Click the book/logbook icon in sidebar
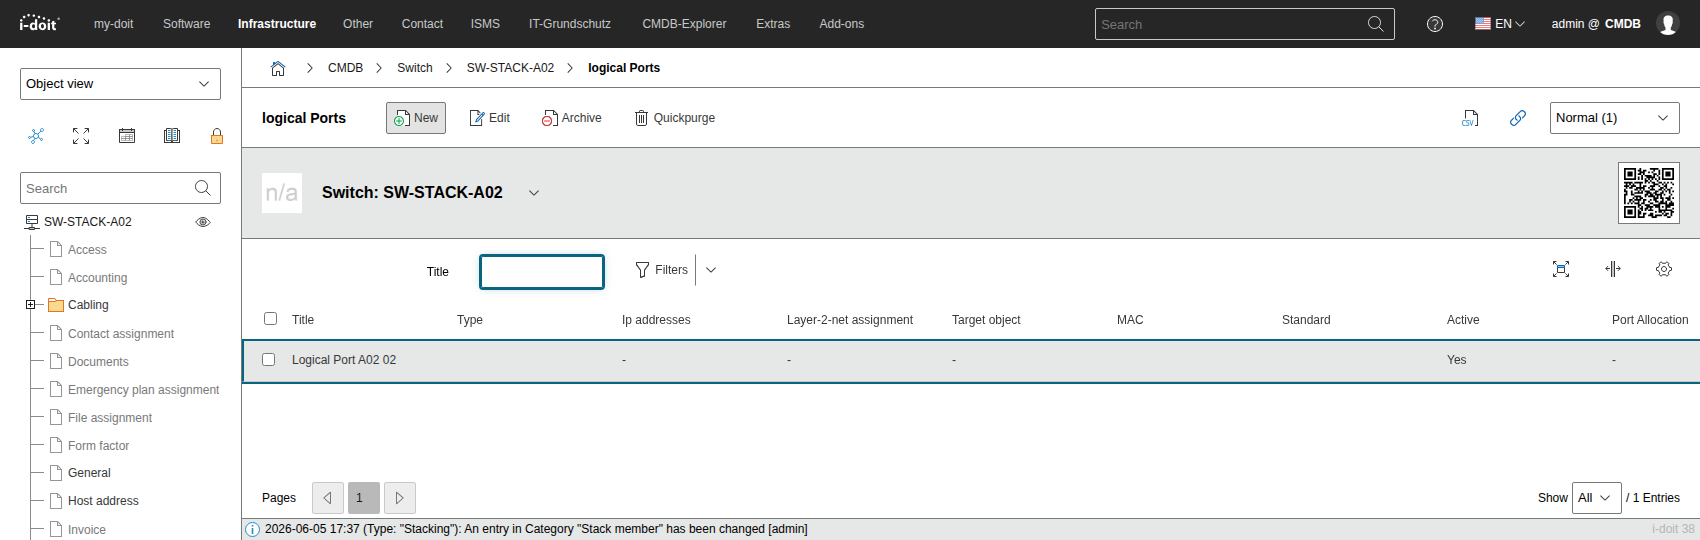The image size is (1700, 540). [172, 136]
